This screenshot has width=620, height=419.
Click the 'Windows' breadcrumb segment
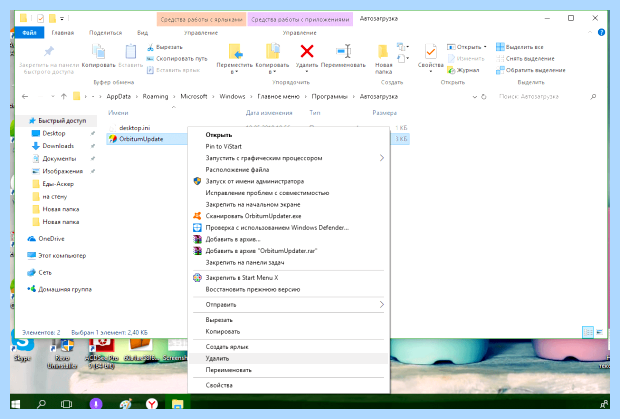point(232,96)
